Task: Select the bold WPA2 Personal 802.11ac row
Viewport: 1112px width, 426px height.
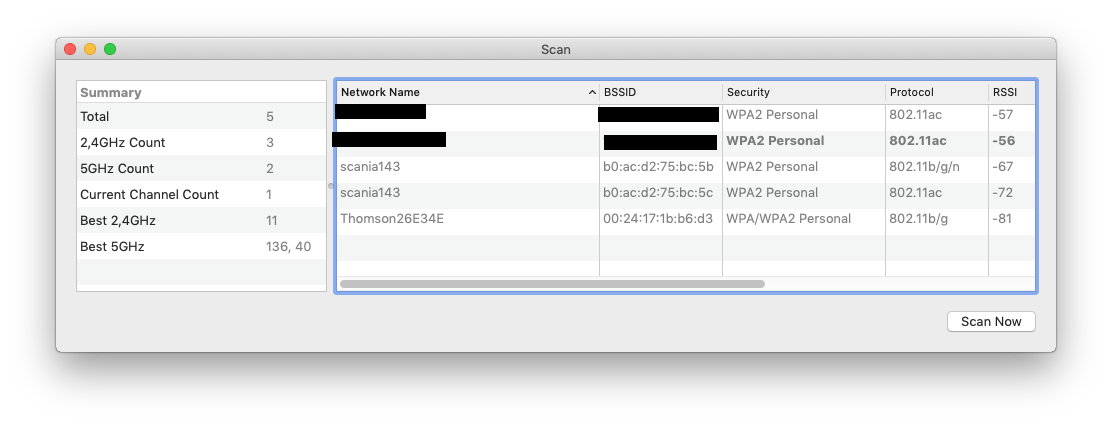Action: 686,140
